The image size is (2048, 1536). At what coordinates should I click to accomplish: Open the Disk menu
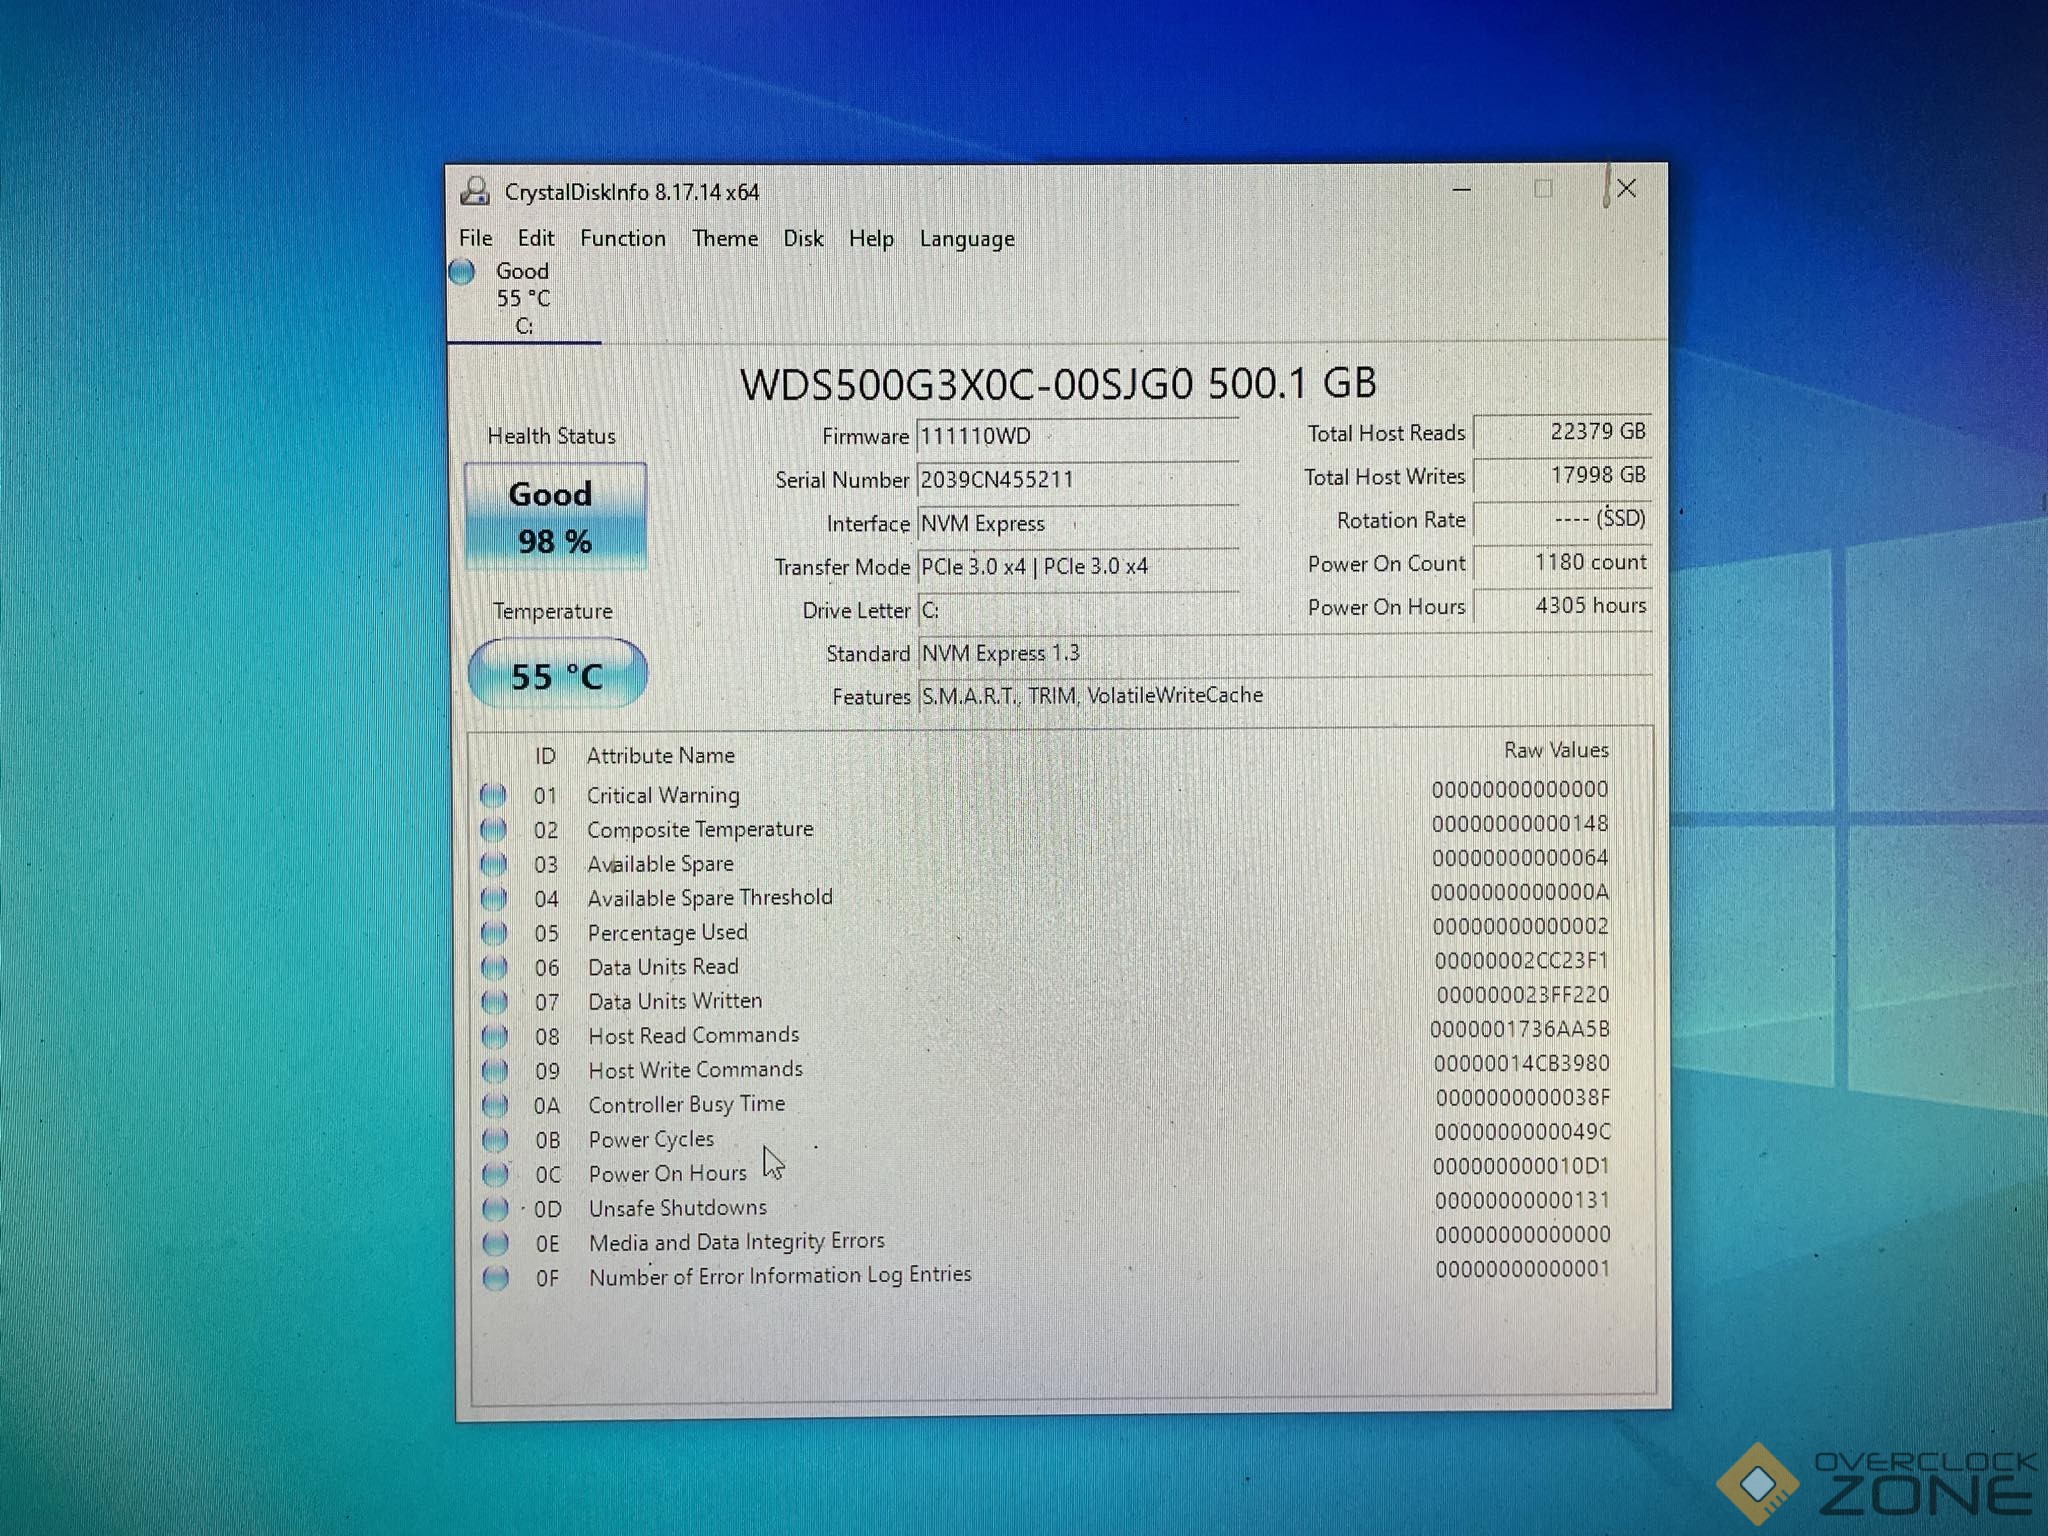(803, 238)
